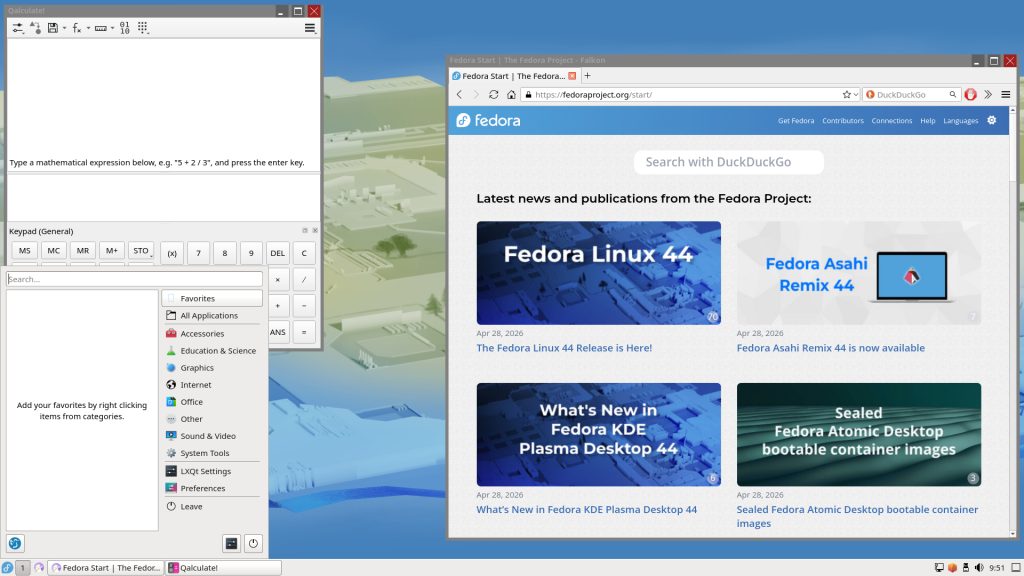Click the MR memory recall key
1024x576 pixels.
click(x=83, y=250)
